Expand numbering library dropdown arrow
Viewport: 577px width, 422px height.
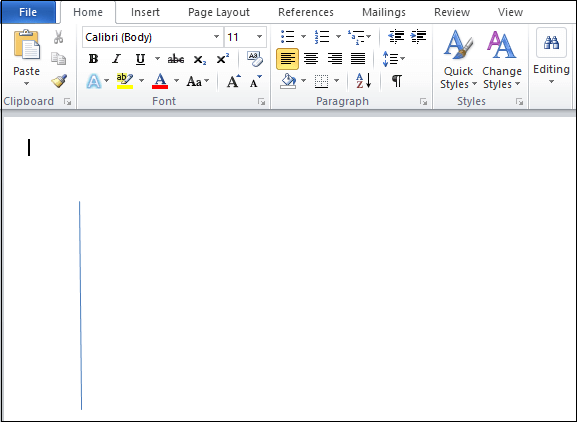(338, 36)
